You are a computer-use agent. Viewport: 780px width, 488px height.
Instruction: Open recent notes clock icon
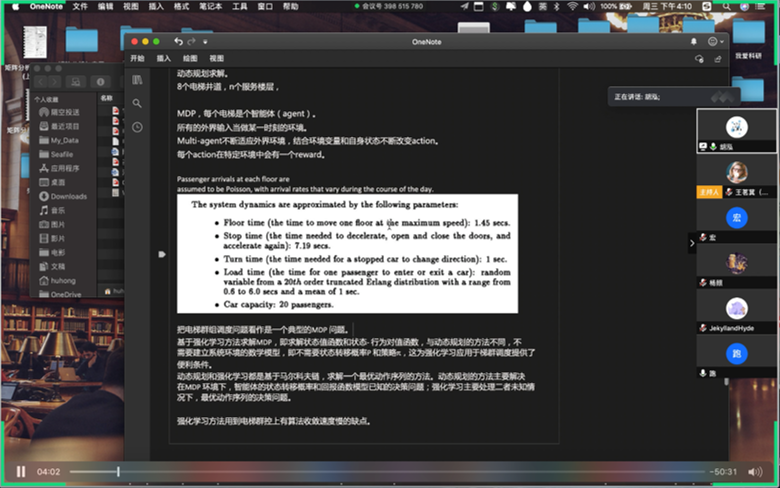coord(136,127)
